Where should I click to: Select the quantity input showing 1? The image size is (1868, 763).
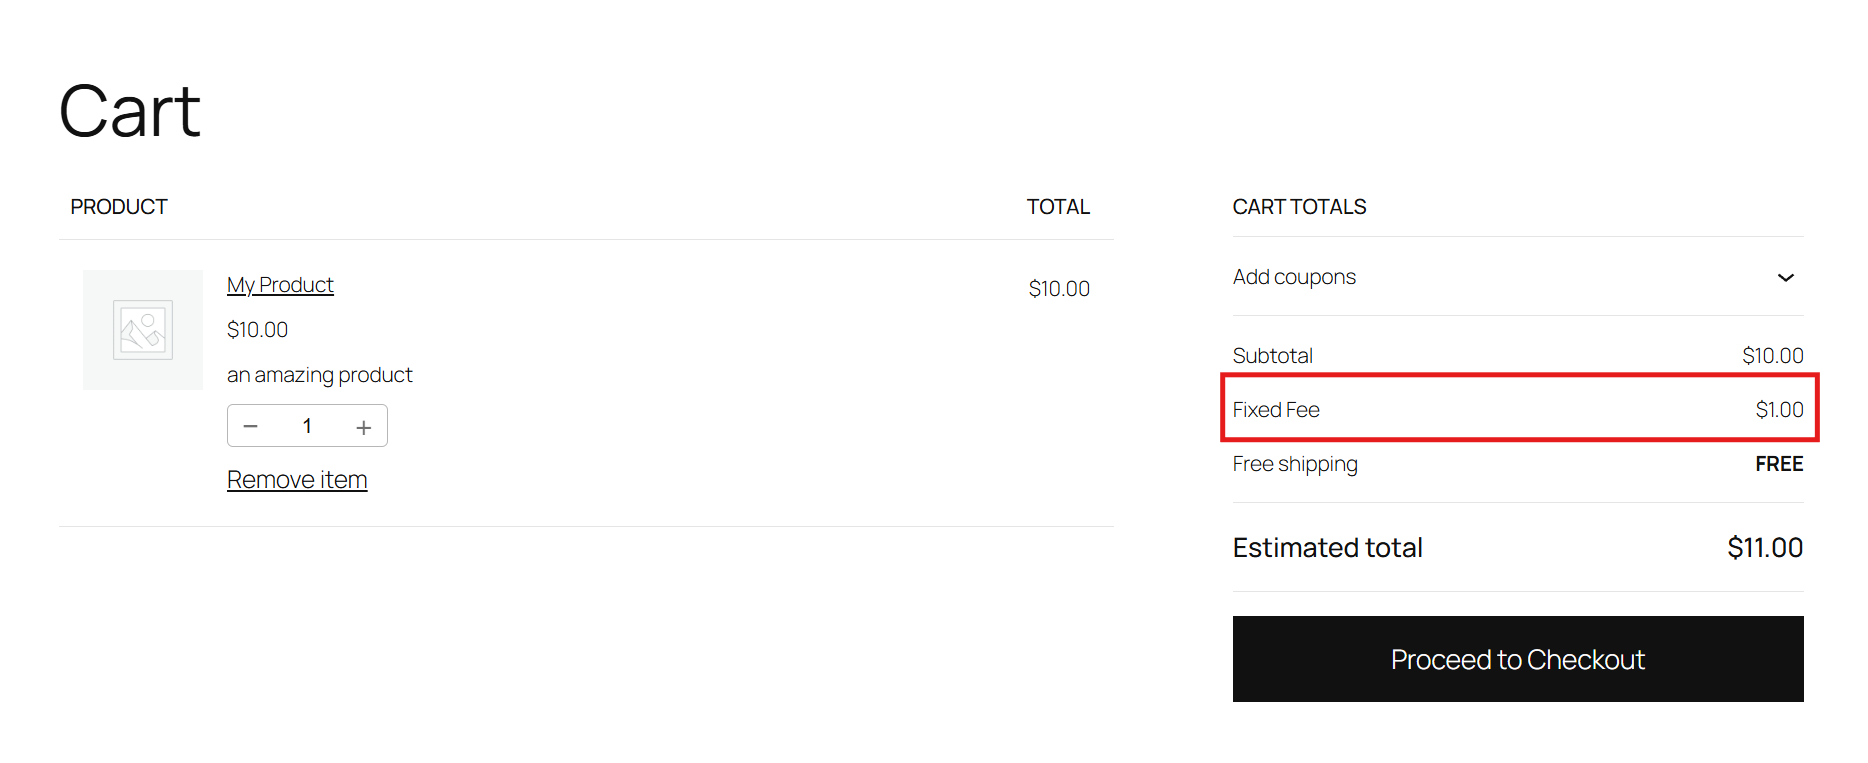(x=307, y=425)
